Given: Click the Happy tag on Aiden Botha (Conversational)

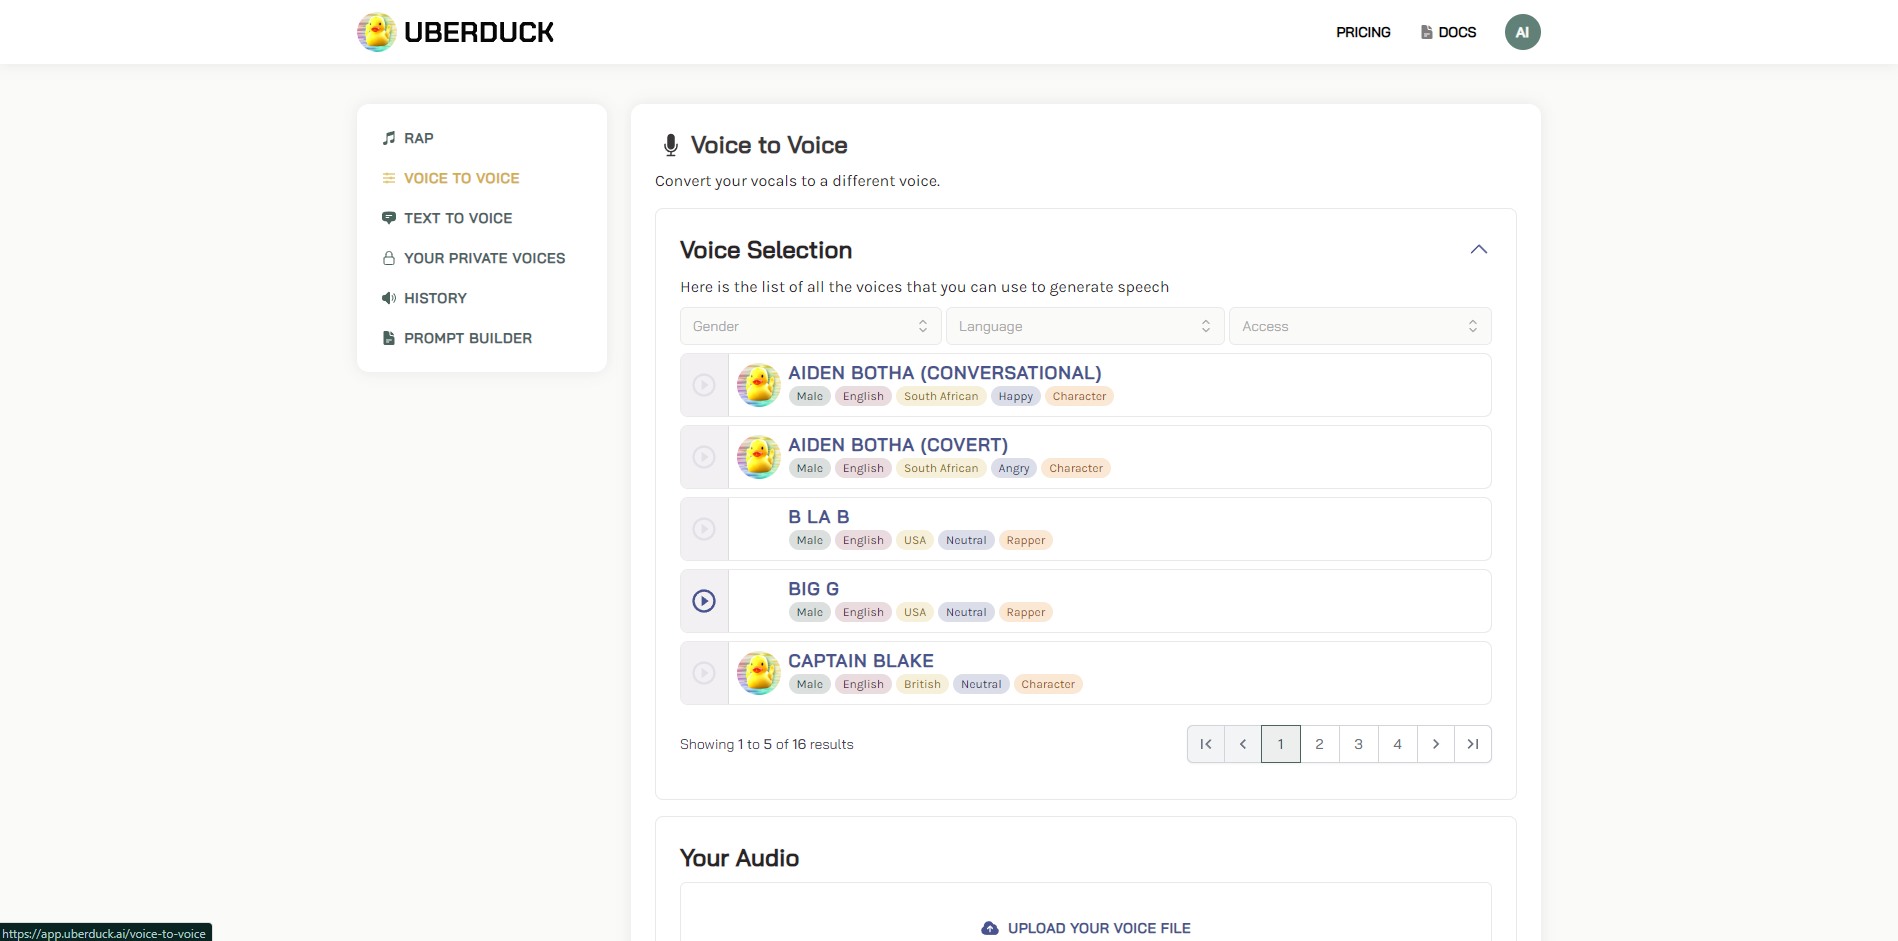Looking at the screenshot, I should [x=1016, y=396].
